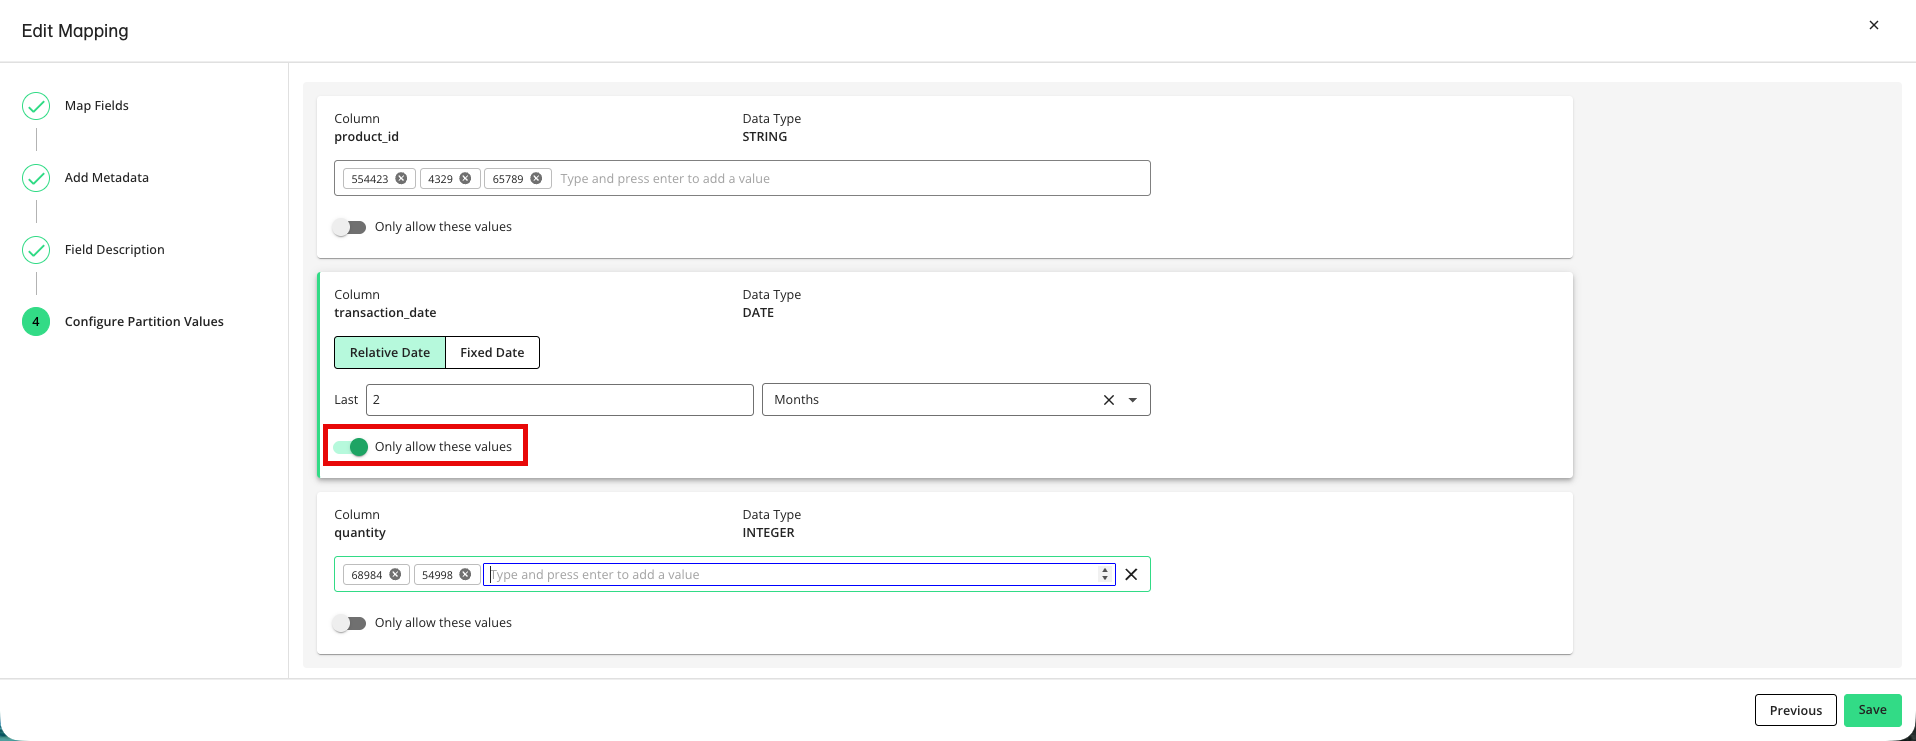The height and width of the screenshot is (741, 1916).
Task: Remove the 65789 value chip
Action: coord(536,179)
